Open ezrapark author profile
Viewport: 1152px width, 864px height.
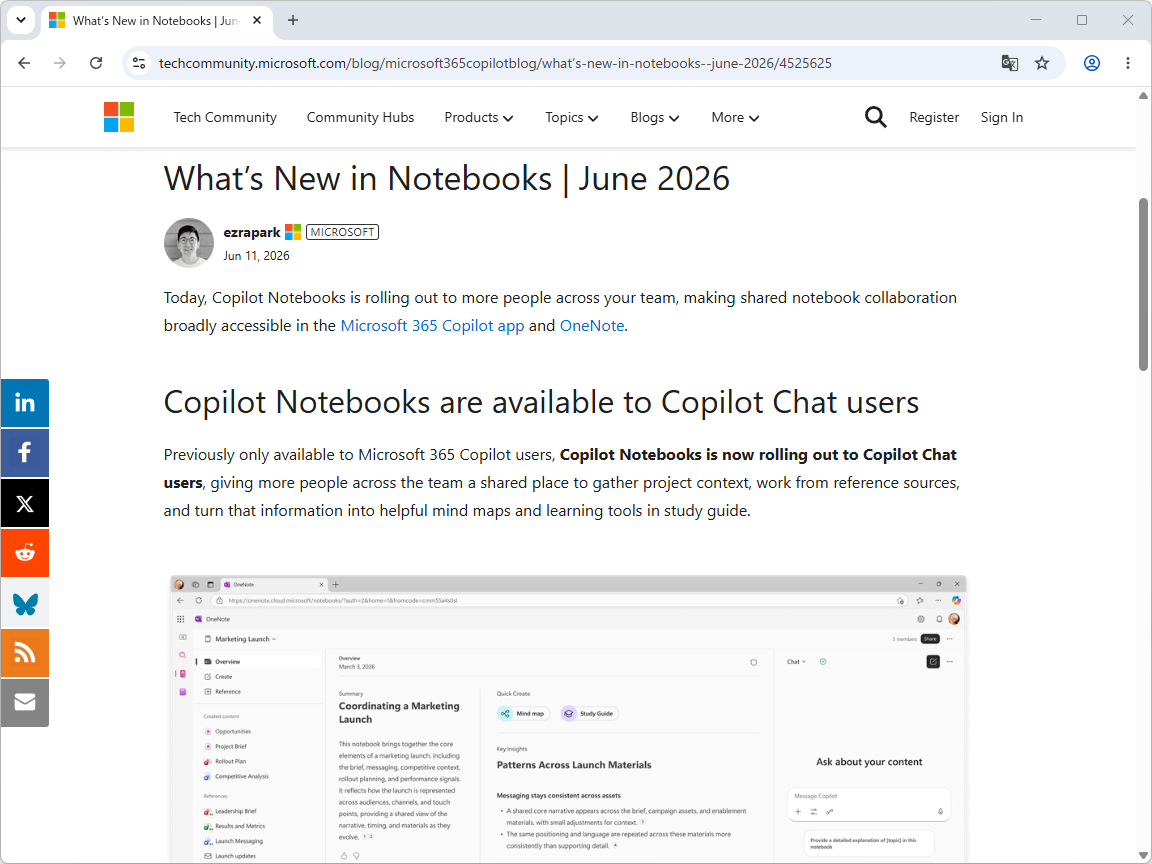coord(252,232)
